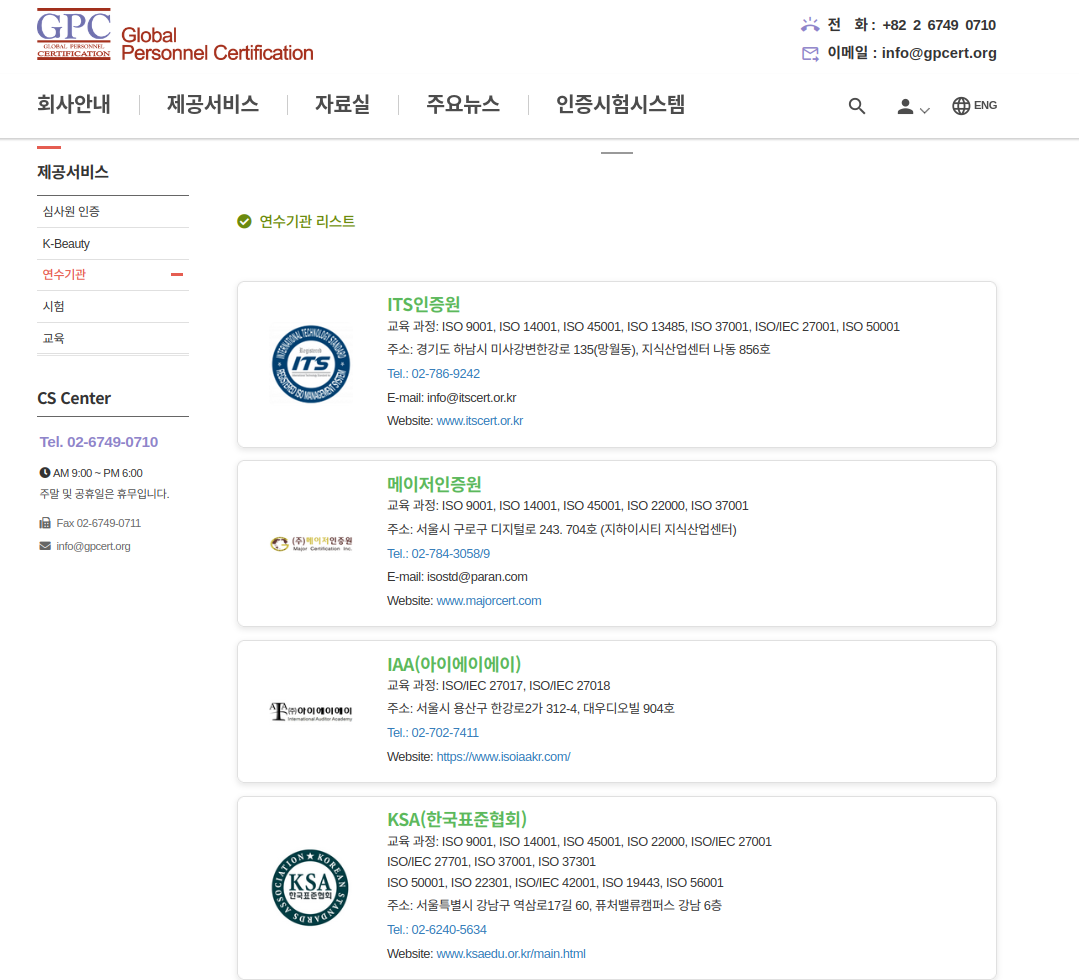The width and height of the screenshot is (1079, 980).
Task: Select K-Beauty in sidebar
Action: (66, 244)
